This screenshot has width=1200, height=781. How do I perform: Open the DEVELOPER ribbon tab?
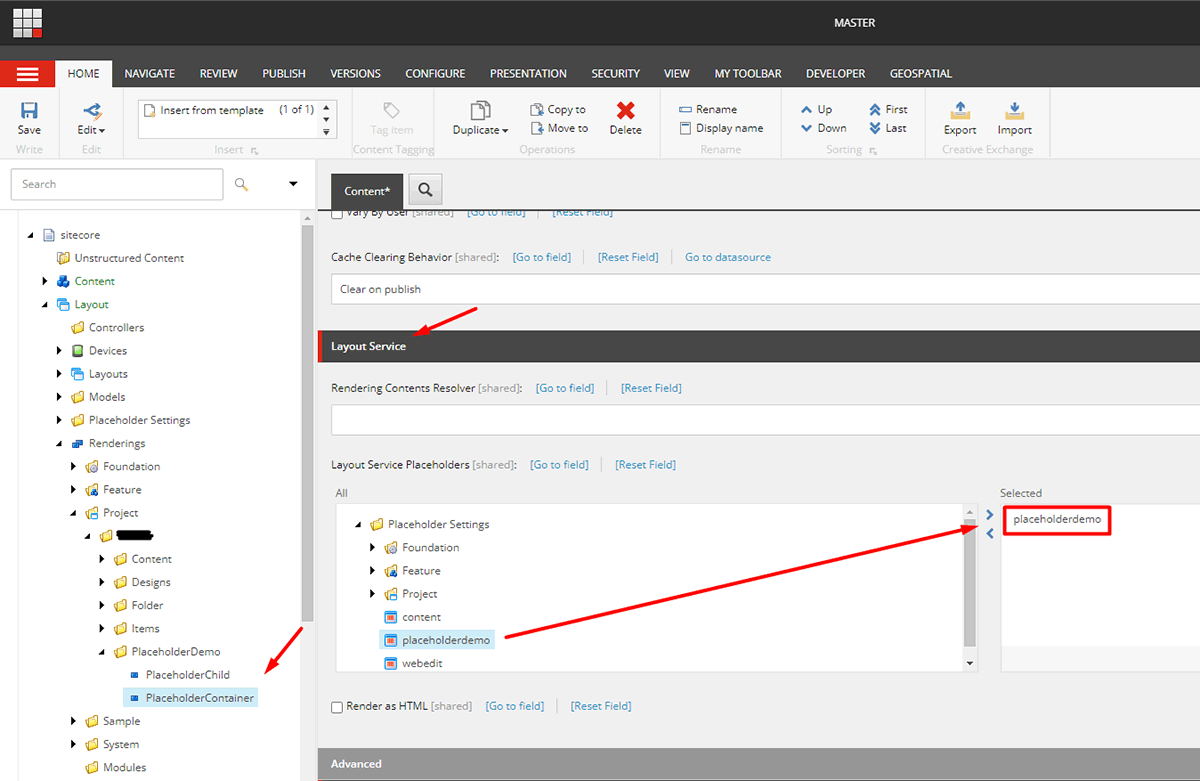pos(835,73)
